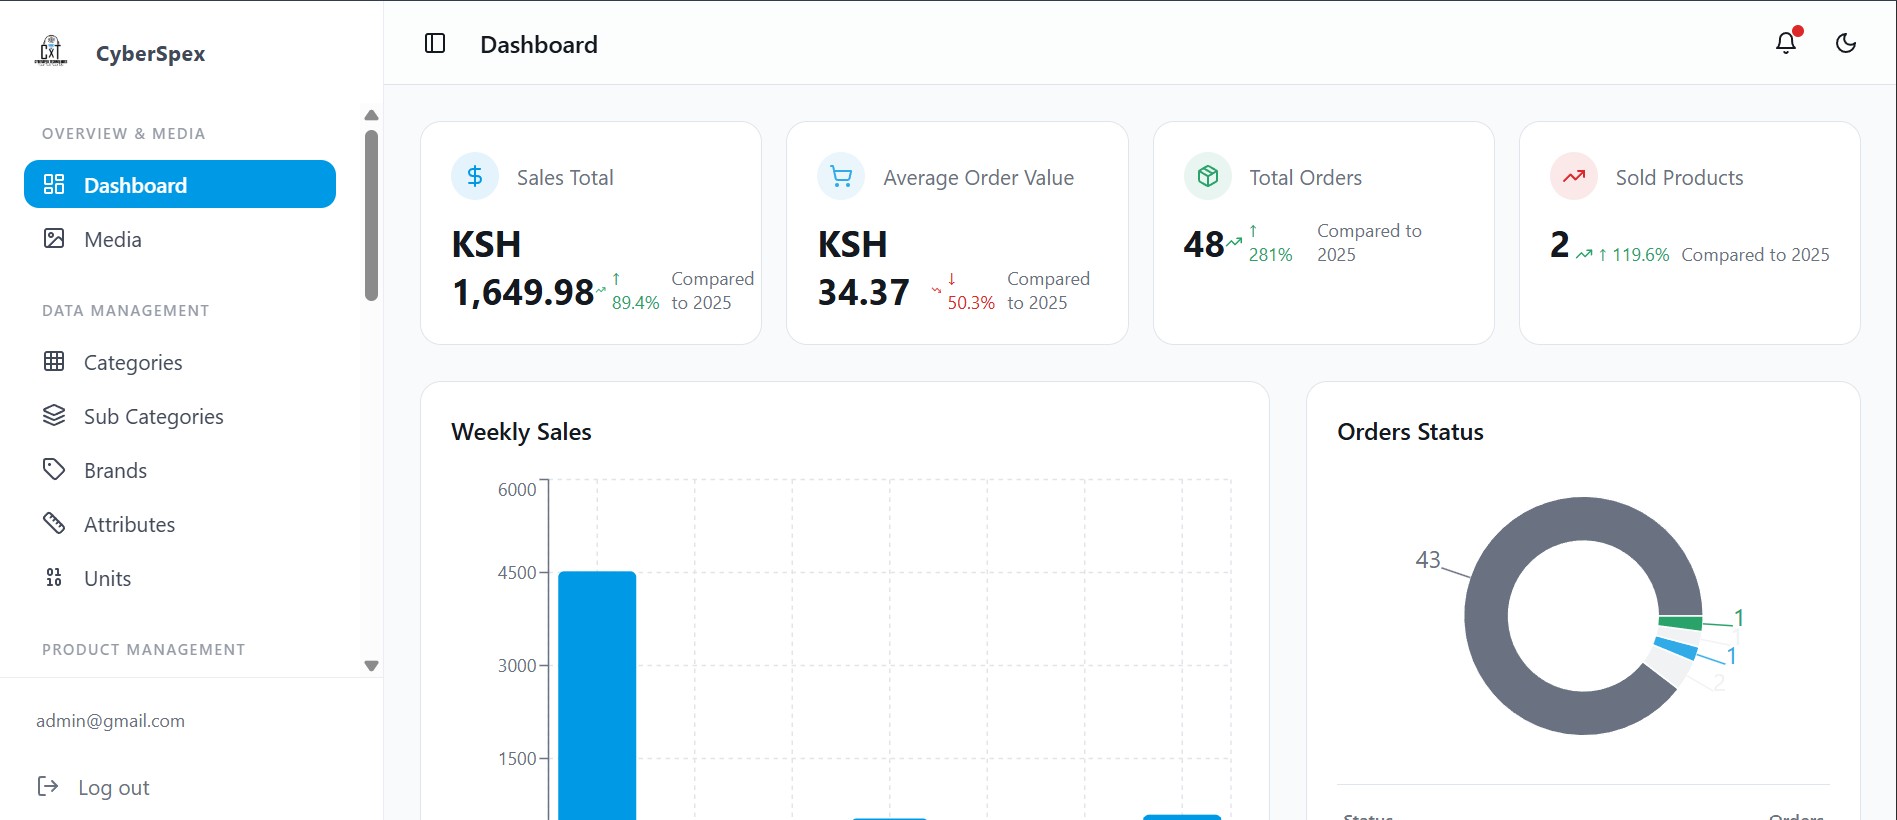The height and width of the screenshot is (820, 1897).
Task: Click the Attributes ruler icon
Action: pyautogui.click(x=54, y=523)
